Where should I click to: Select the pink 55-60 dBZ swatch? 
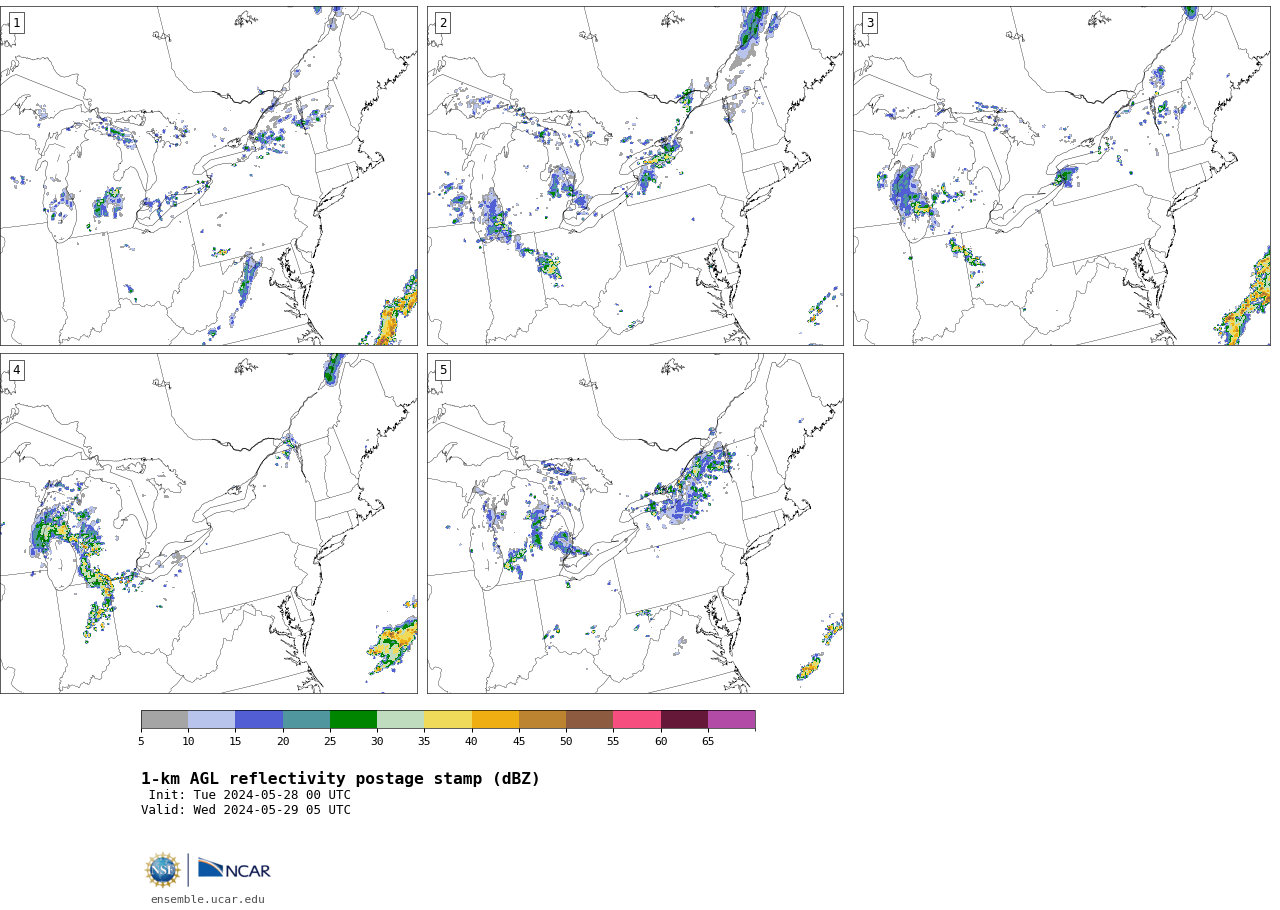tap(637, 720)
